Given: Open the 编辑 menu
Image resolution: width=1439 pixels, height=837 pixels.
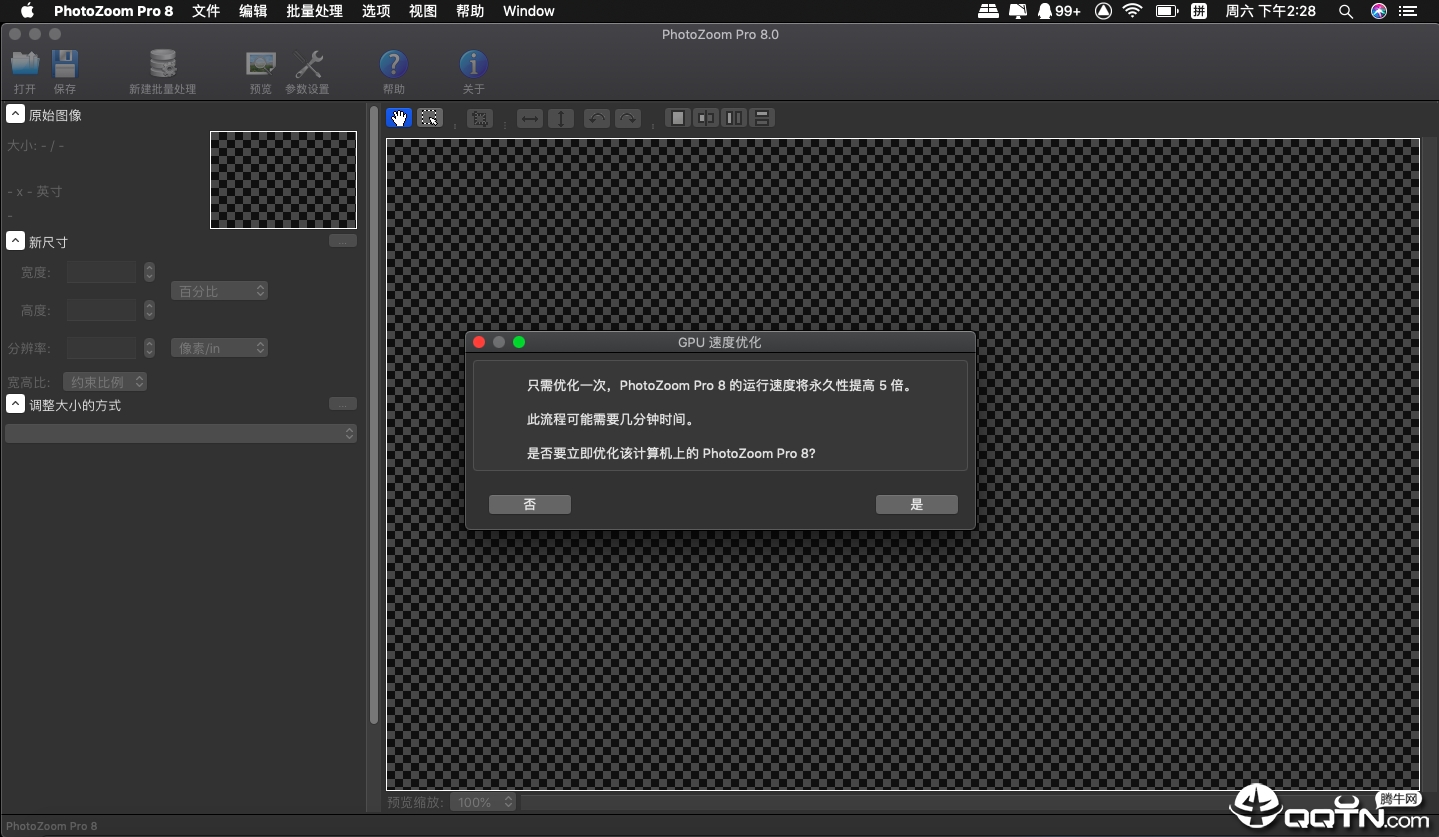Looking at the screenshot, I should pos(253,11).
